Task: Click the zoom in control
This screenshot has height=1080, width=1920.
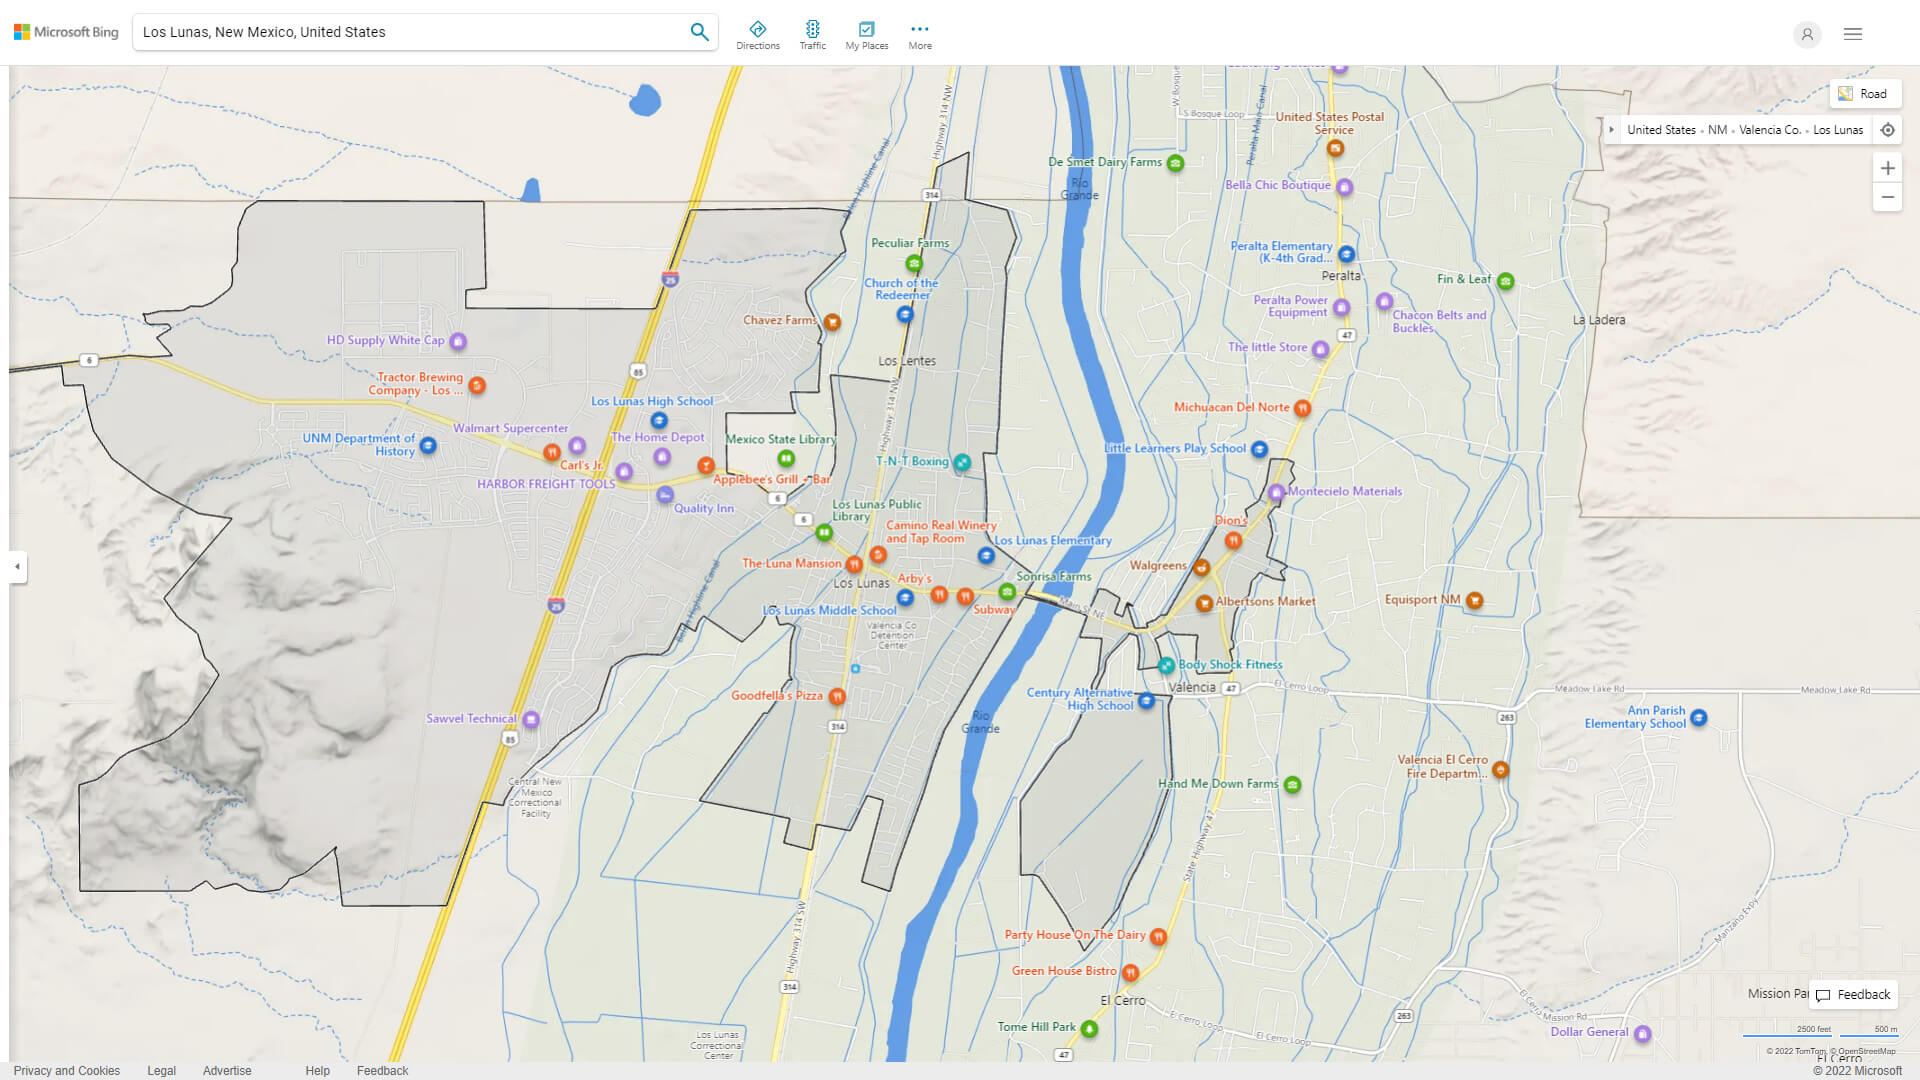Action: 1888,168
